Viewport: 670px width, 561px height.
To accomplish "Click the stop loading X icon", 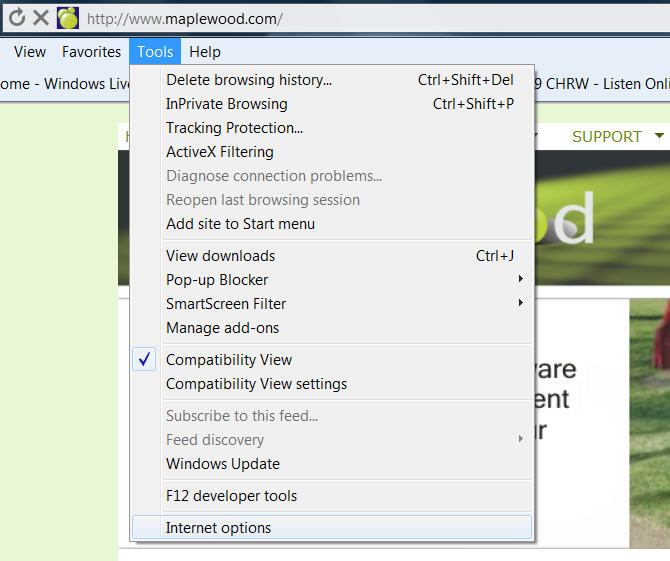I will click(x=41, y=18).
